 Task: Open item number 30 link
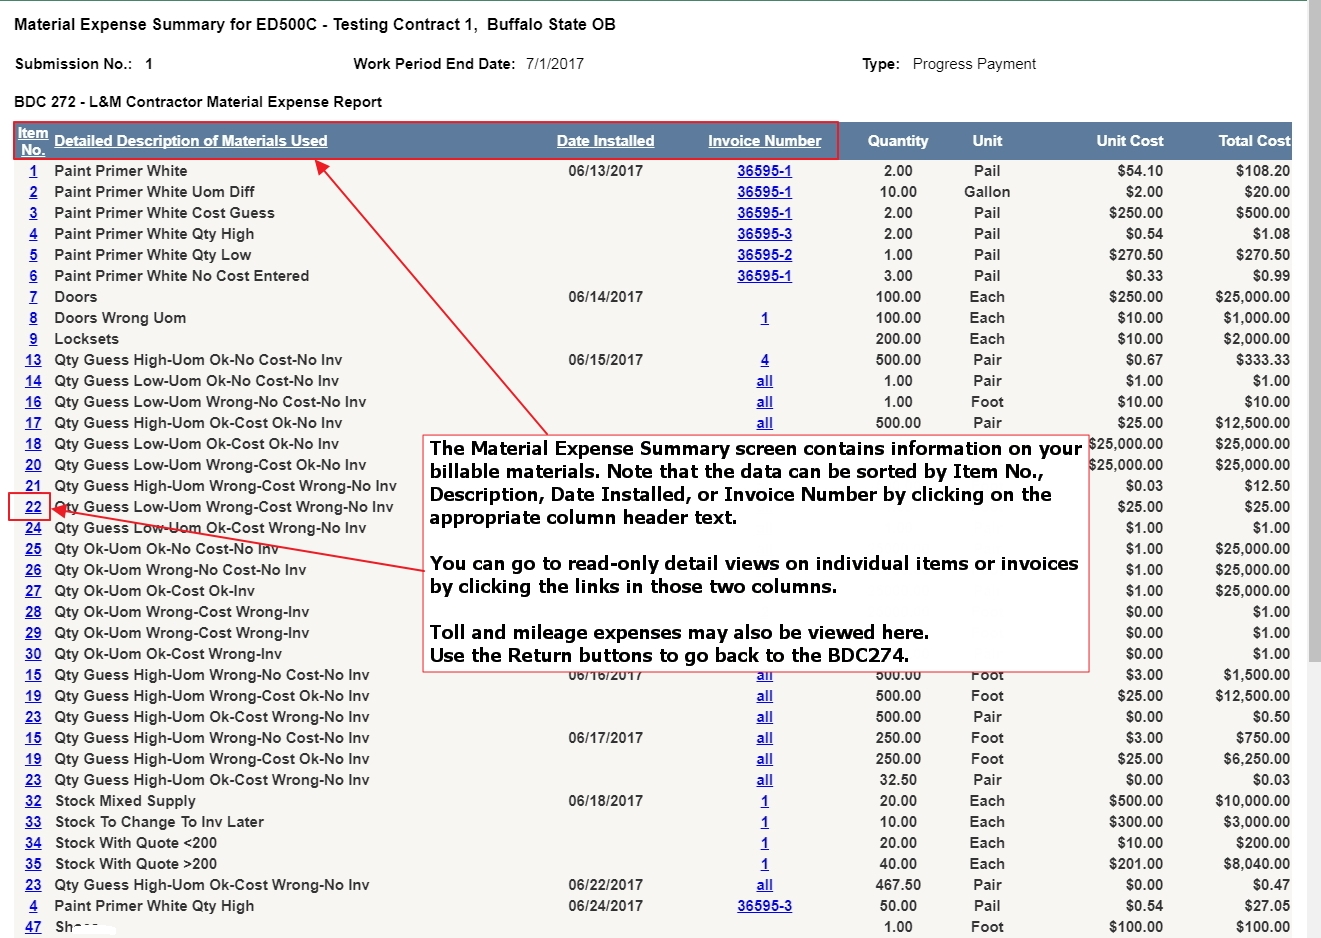(33, 654)
